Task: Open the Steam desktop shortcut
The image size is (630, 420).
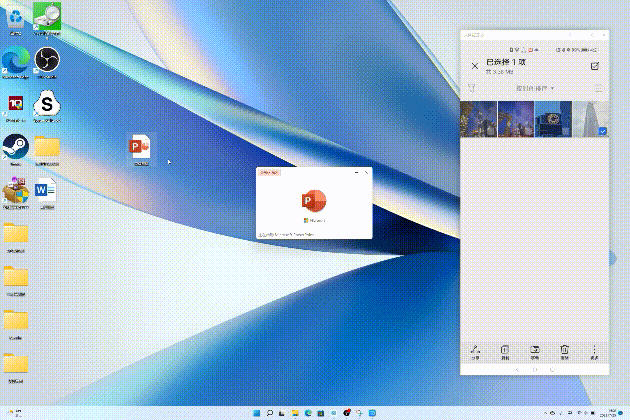Action: tap(14, 147)
